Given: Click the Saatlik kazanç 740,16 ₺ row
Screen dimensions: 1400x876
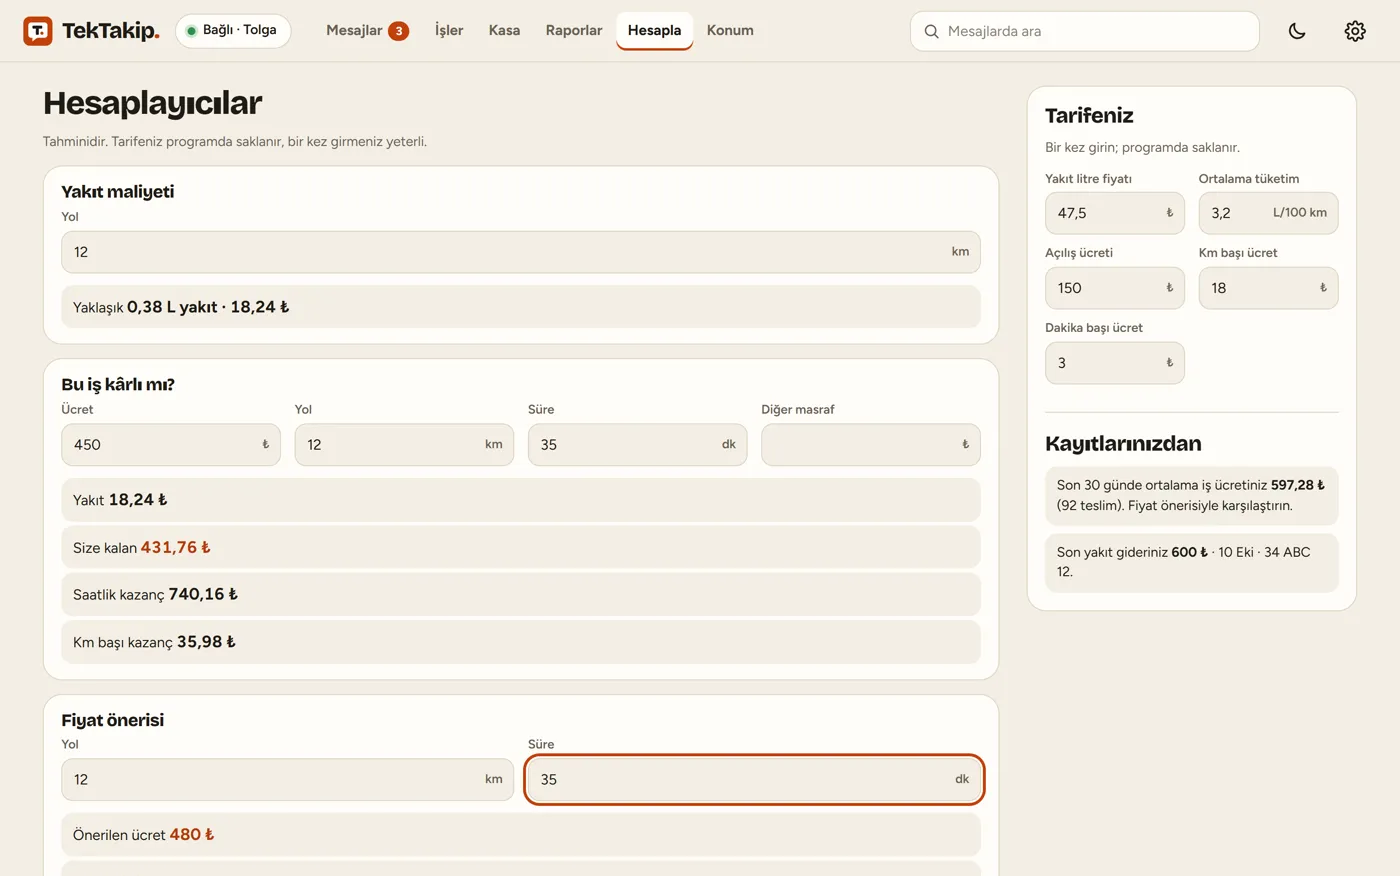Looking at the screenshot, I should 520,594.
